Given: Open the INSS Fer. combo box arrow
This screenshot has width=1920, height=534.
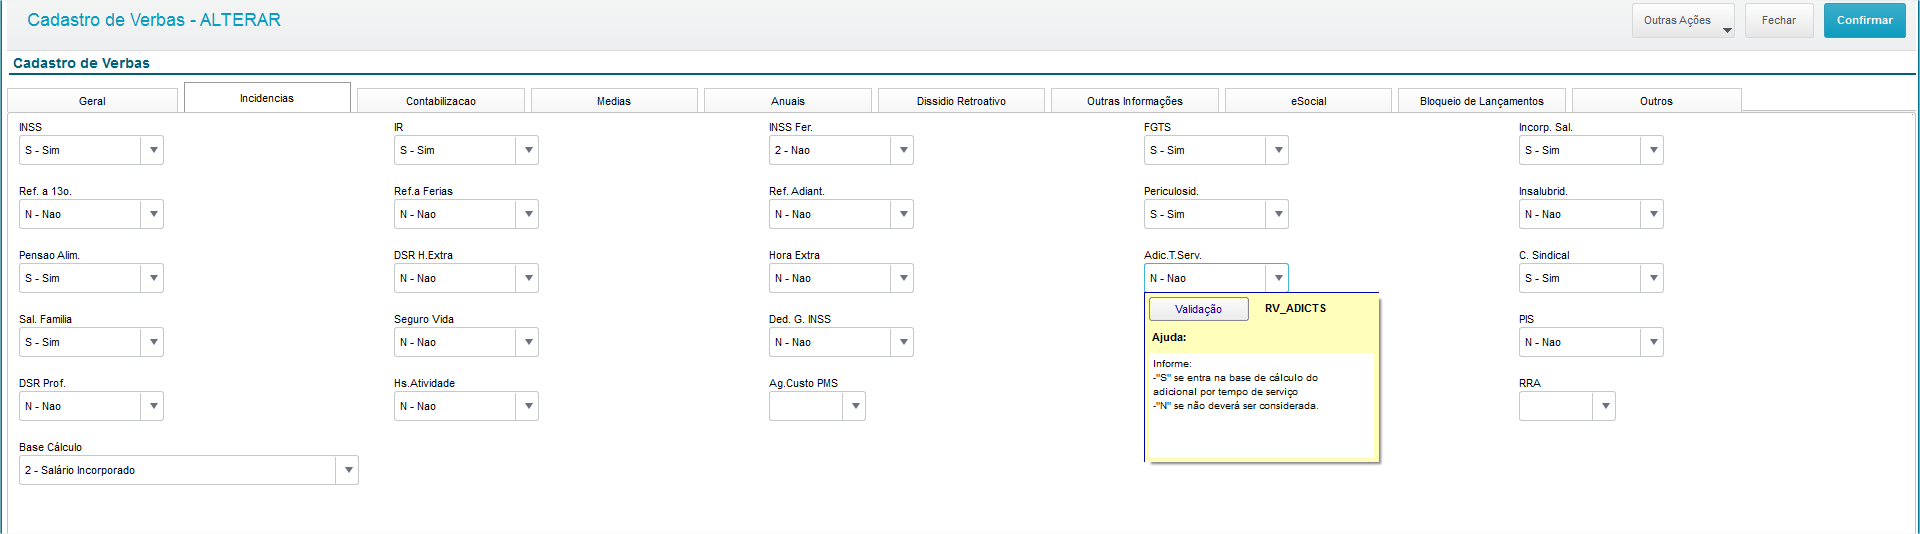Looking at the screenshot, I should pyautogui.click(x=903, y=150).
